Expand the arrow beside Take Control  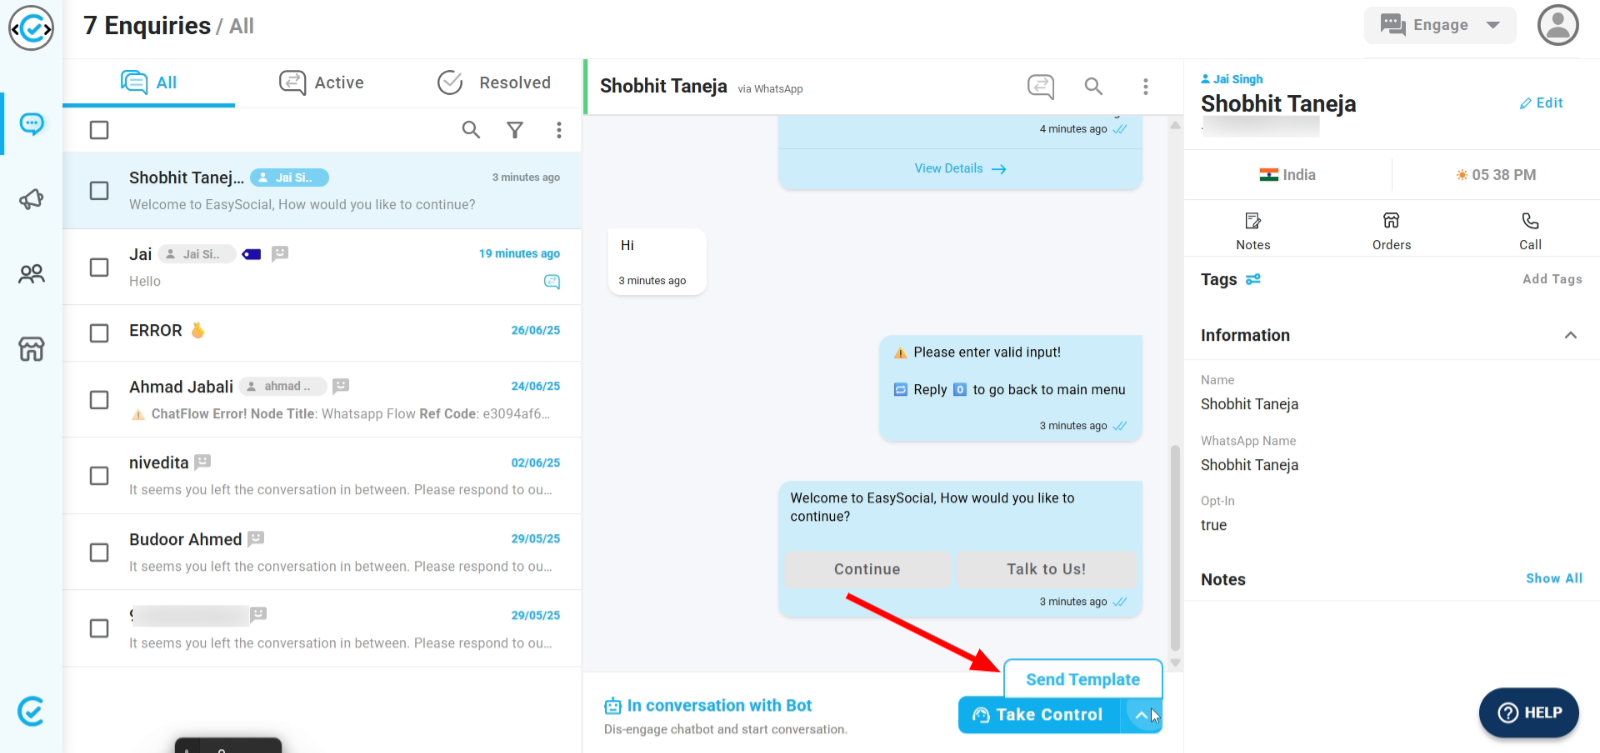coord(1142,715)
